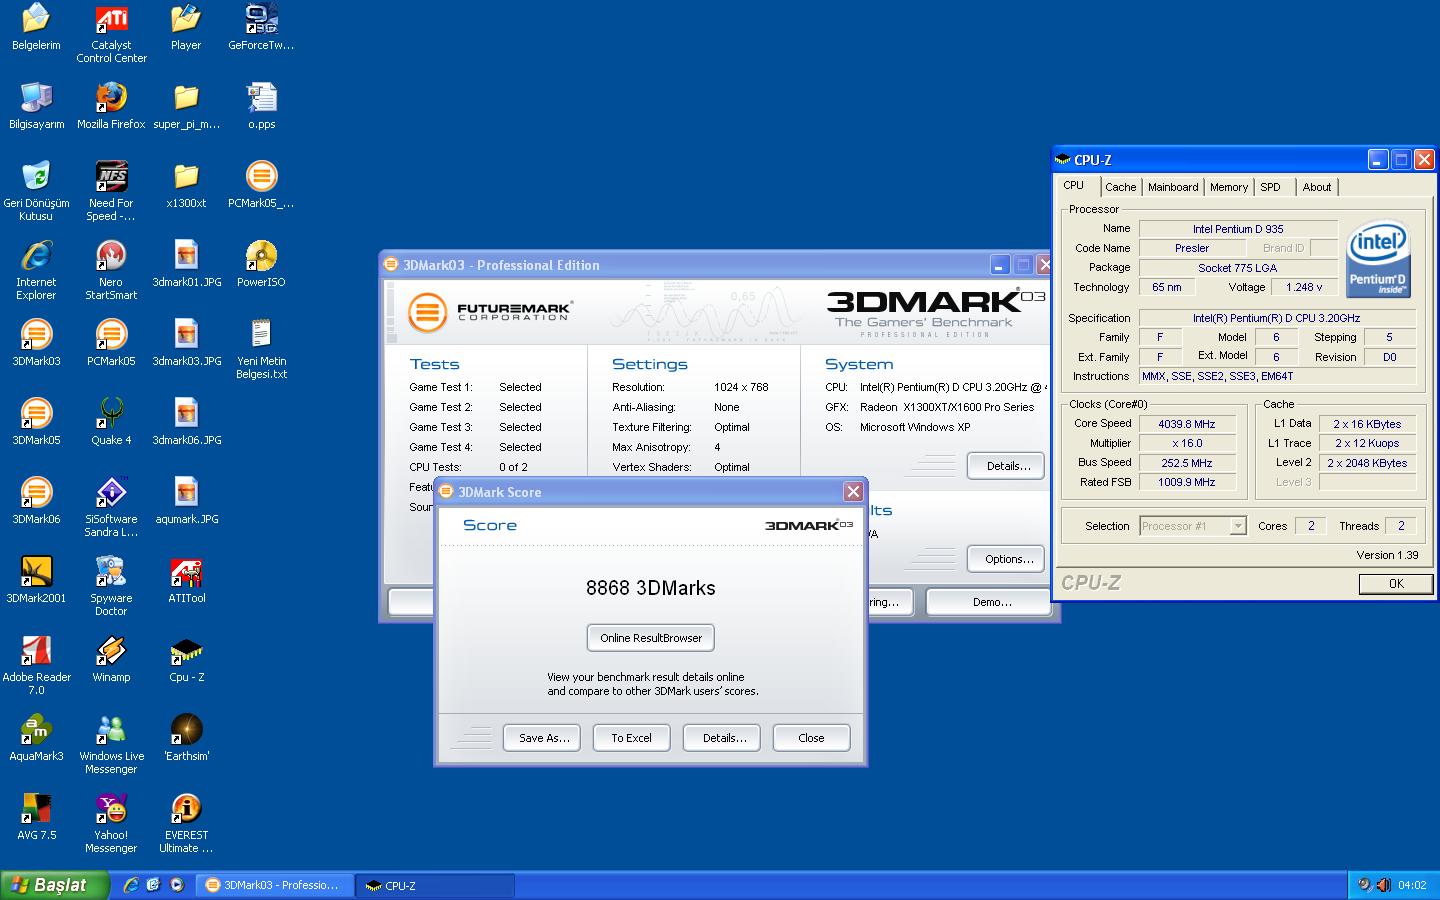Launch 3DMark03 desktop shortcut
Image resolution: width=1440 pixels, height=900 pixels.
[36, 343]
